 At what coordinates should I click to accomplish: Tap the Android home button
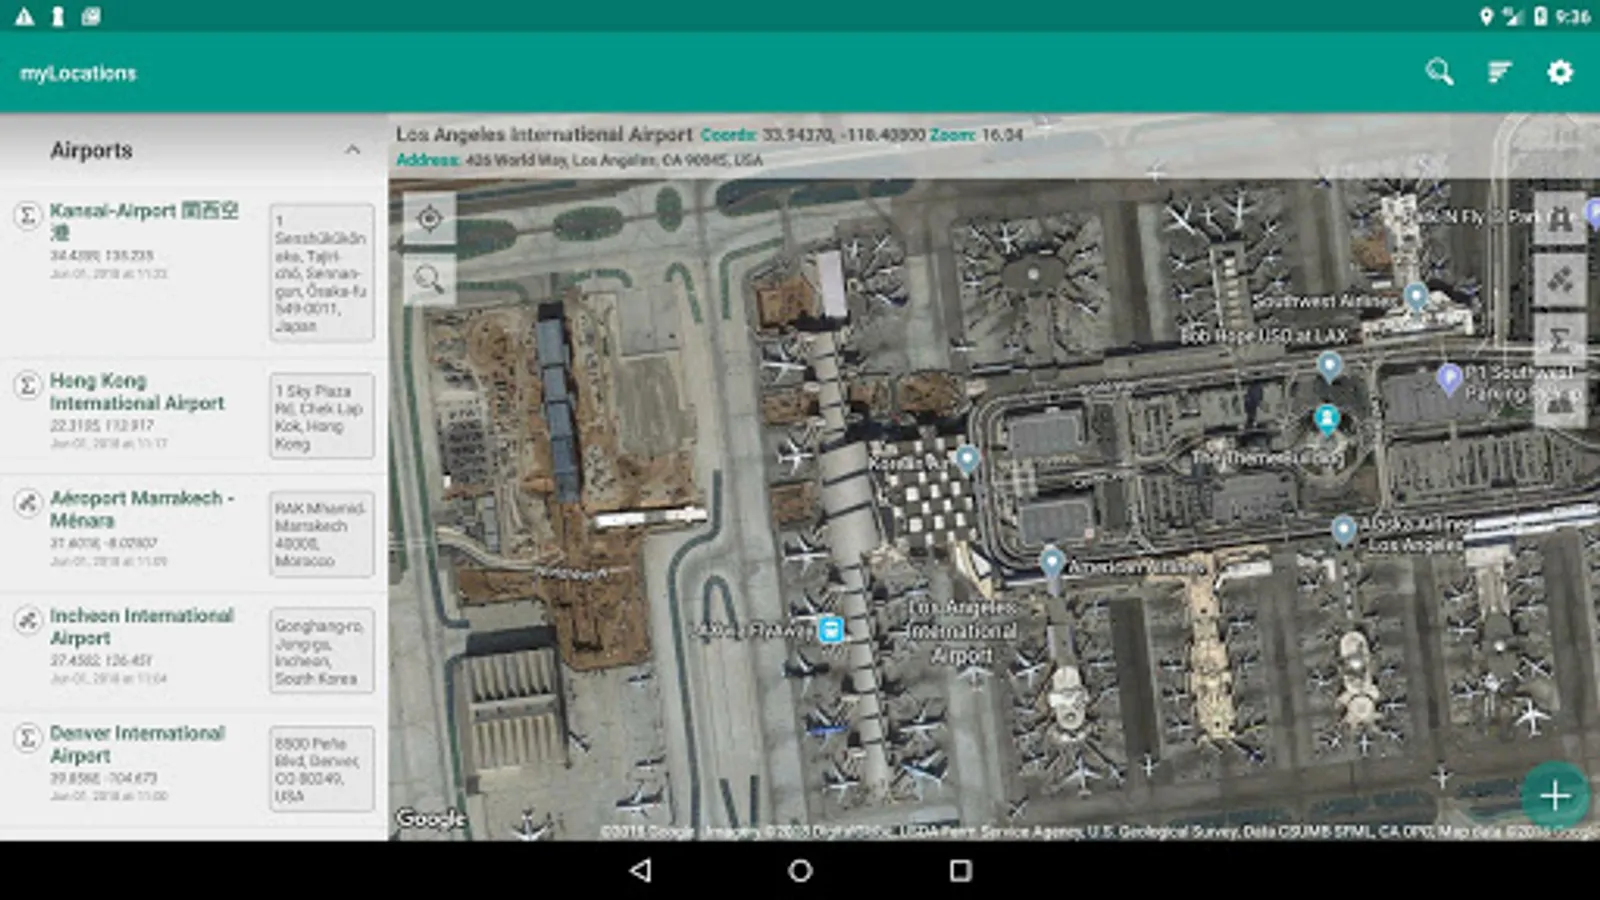800,870
